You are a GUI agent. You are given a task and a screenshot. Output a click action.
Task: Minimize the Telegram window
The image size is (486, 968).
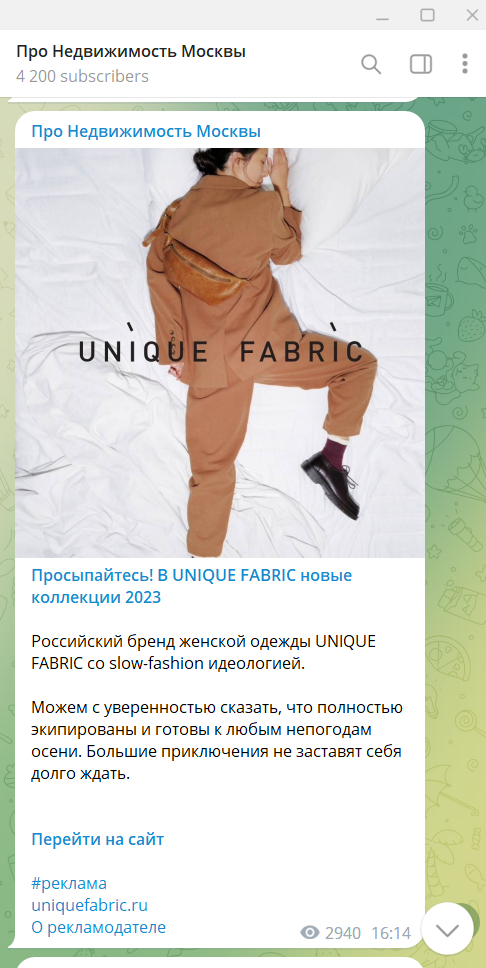point(382,15)
